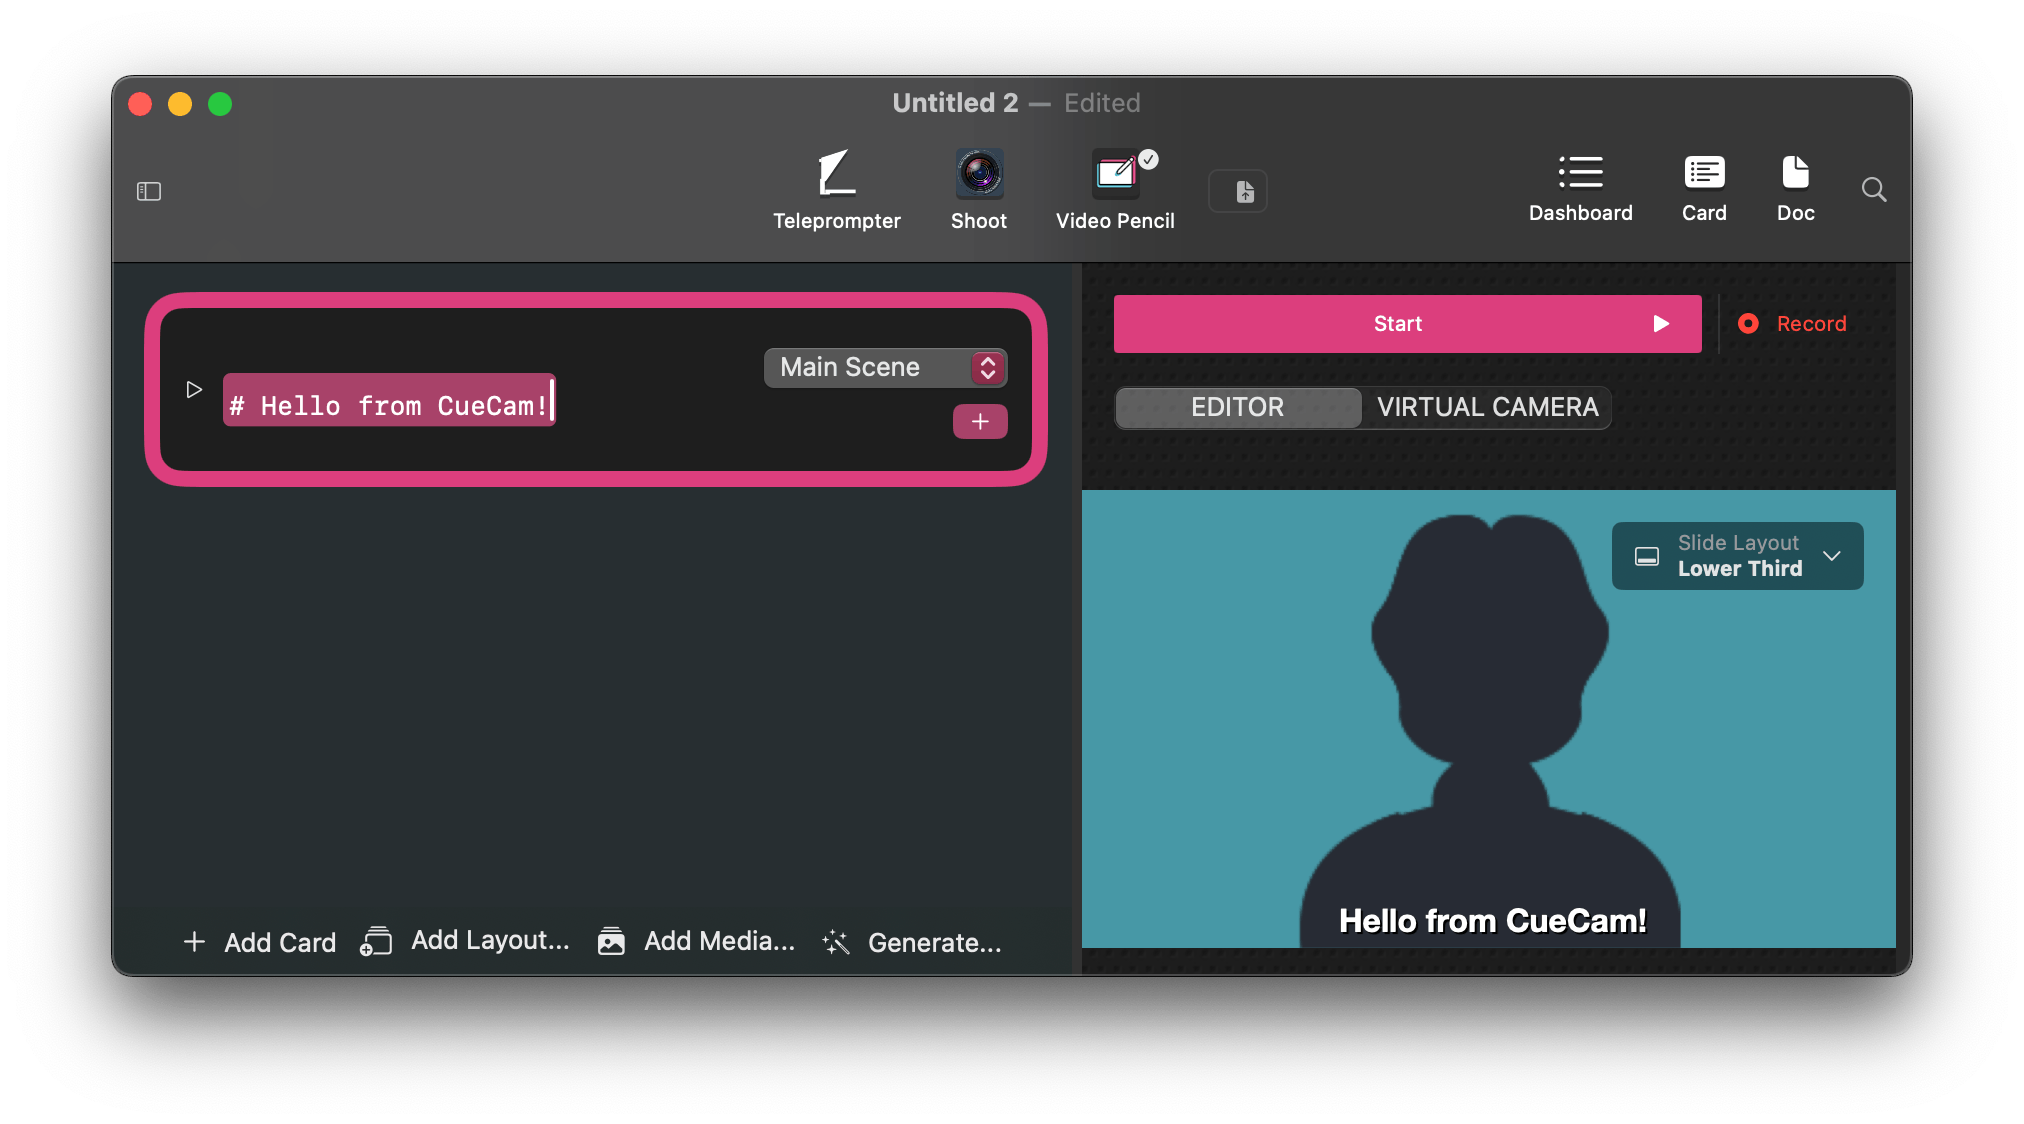
Task: Click the pink plus button in card
Action: tap(980, 422)
